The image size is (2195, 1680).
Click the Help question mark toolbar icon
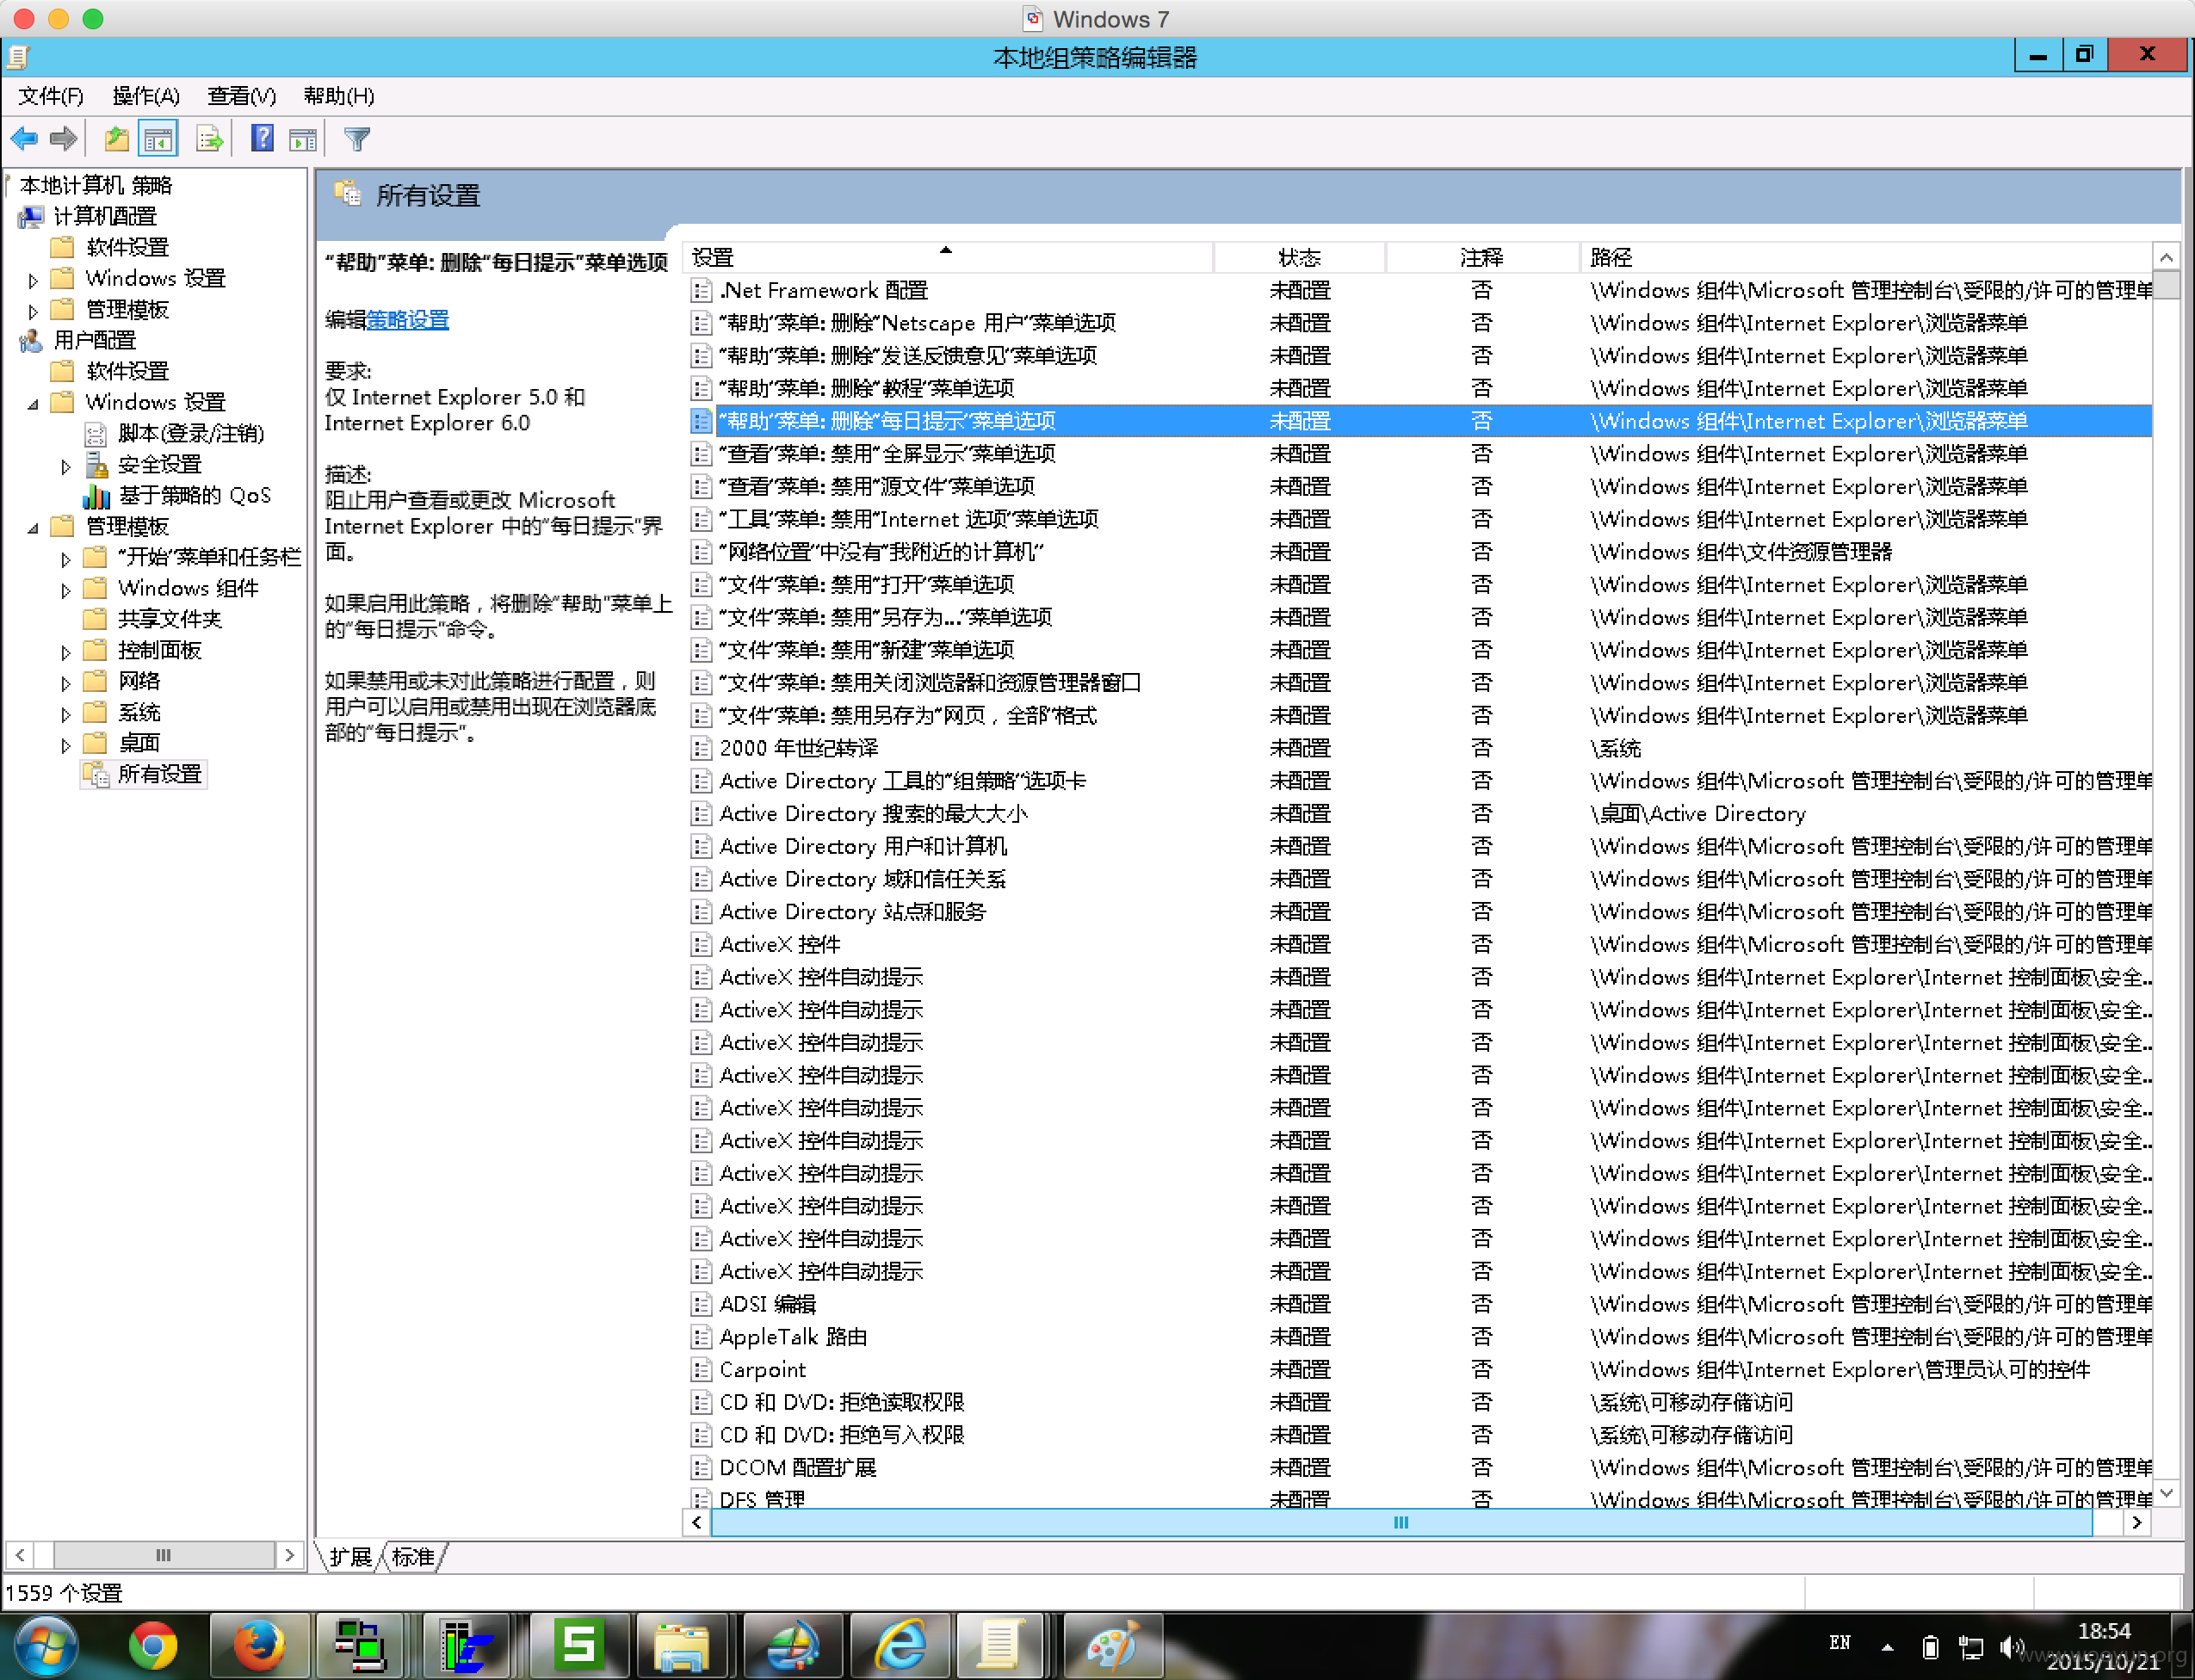[262, 139]
